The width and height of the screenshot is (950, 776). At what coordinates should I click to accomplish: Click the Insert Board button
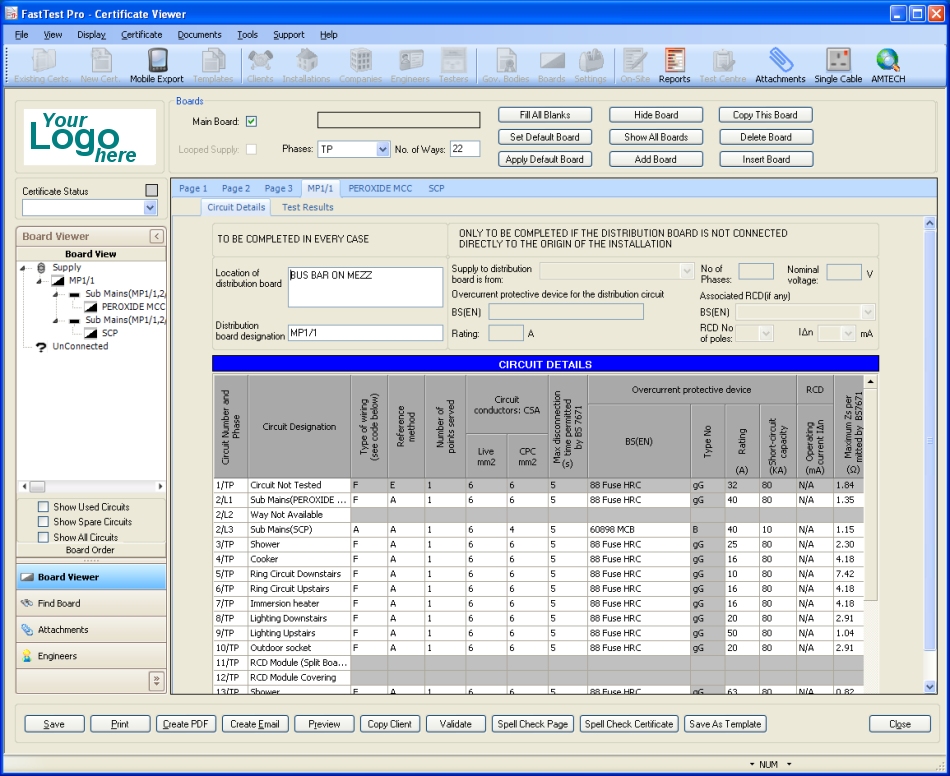click(x=766, y=159)
